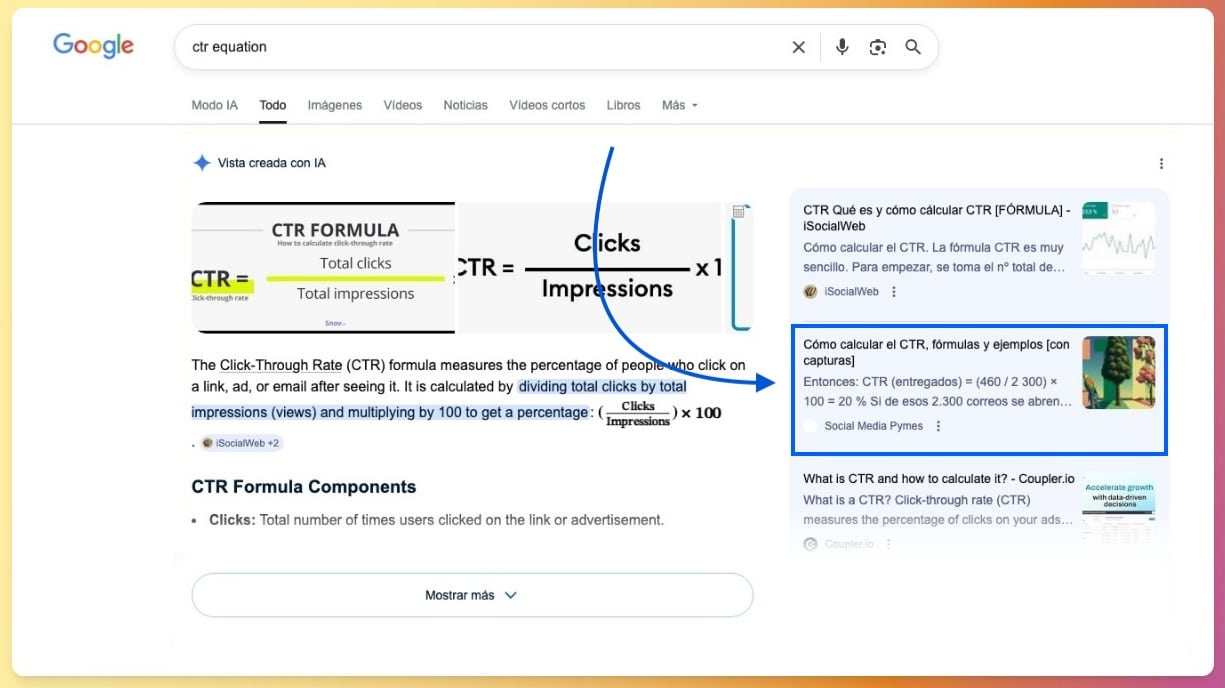Clear the search query with X icon

point(798,47)
